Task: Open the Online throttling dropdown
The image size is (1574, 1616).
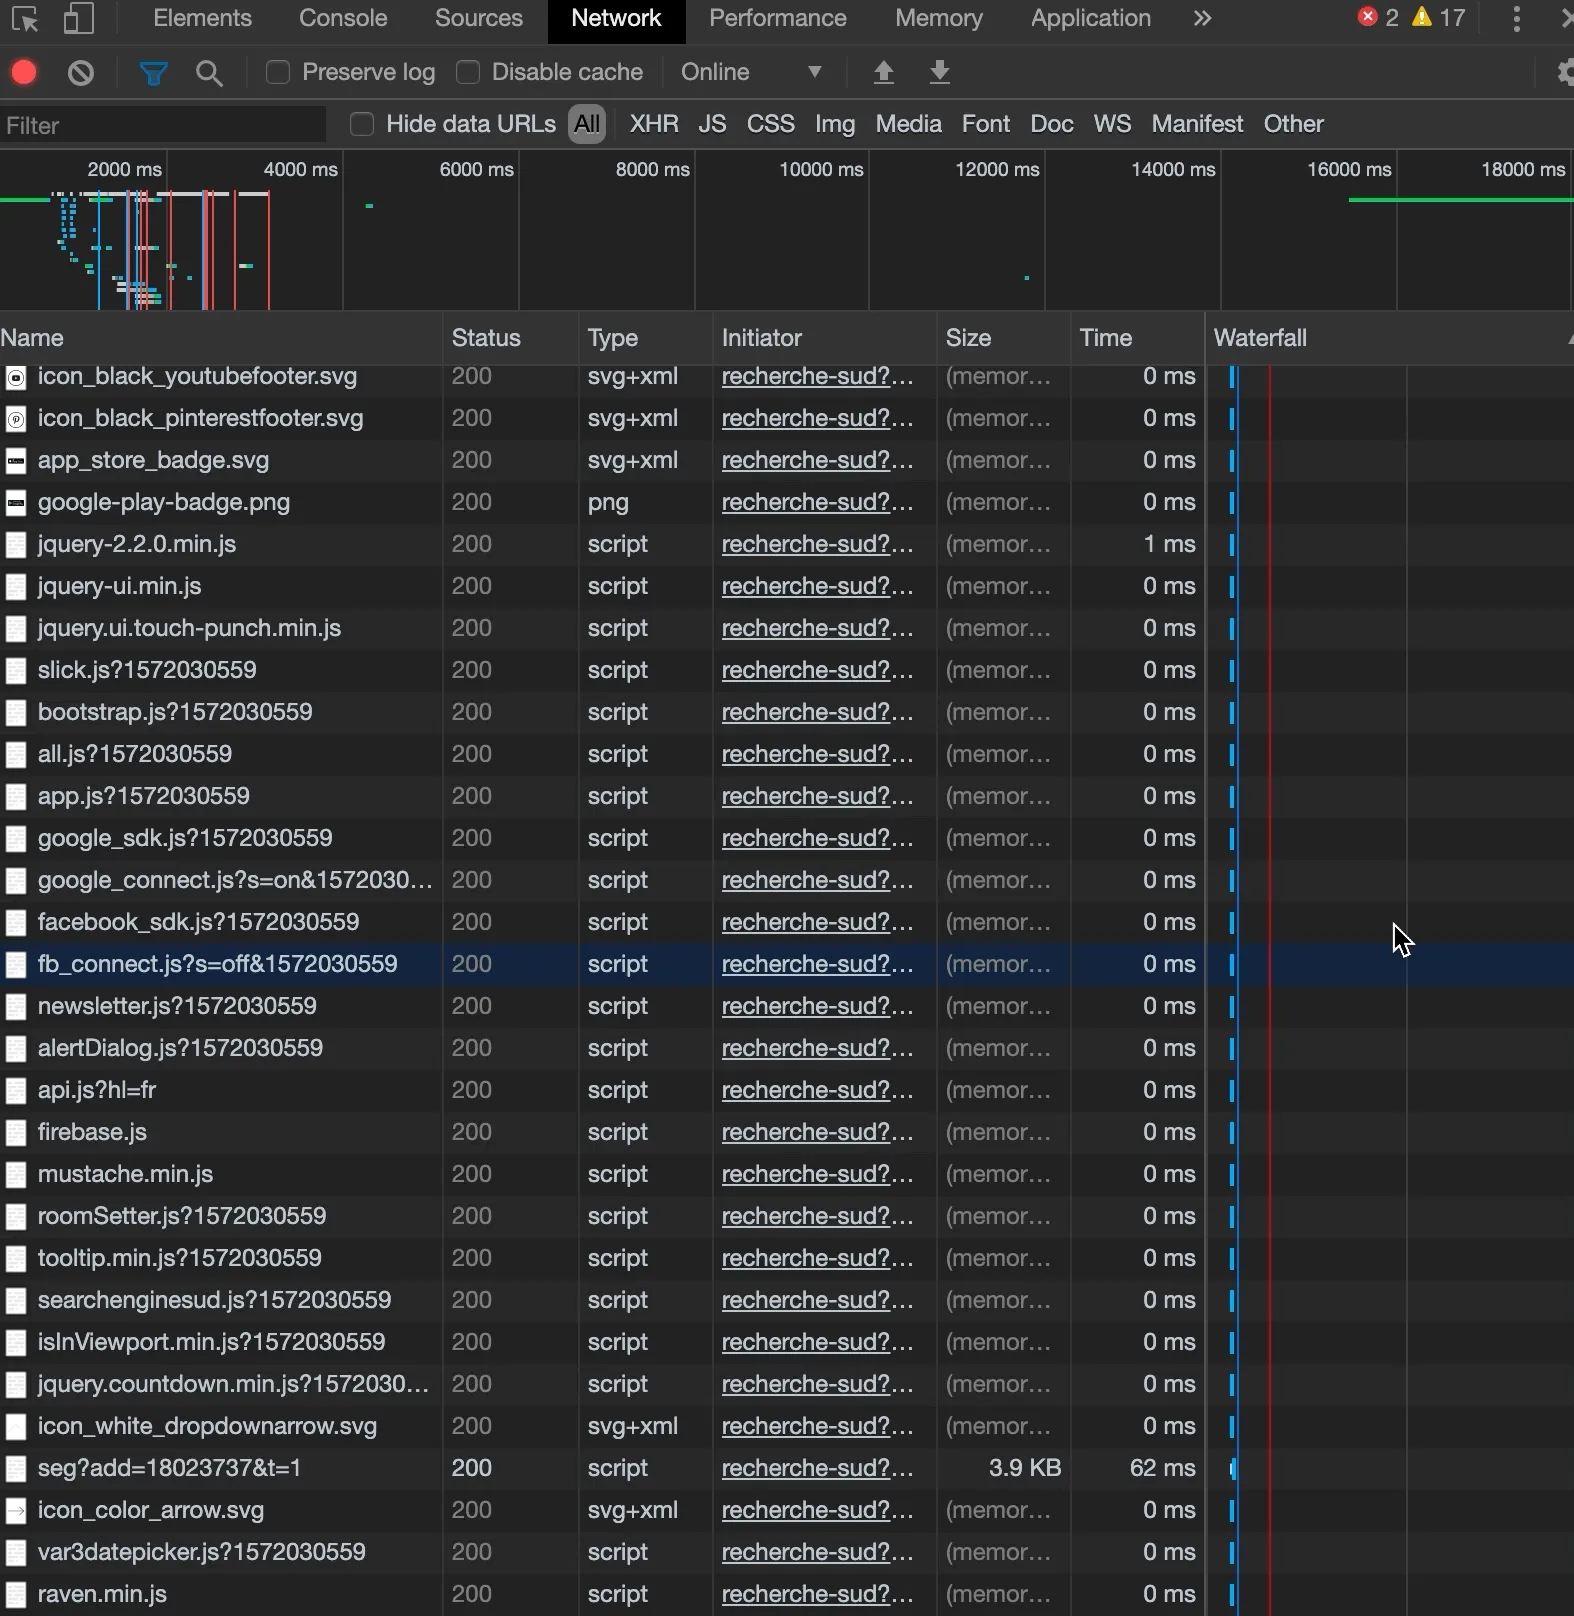Action: [x=752, y=72]
